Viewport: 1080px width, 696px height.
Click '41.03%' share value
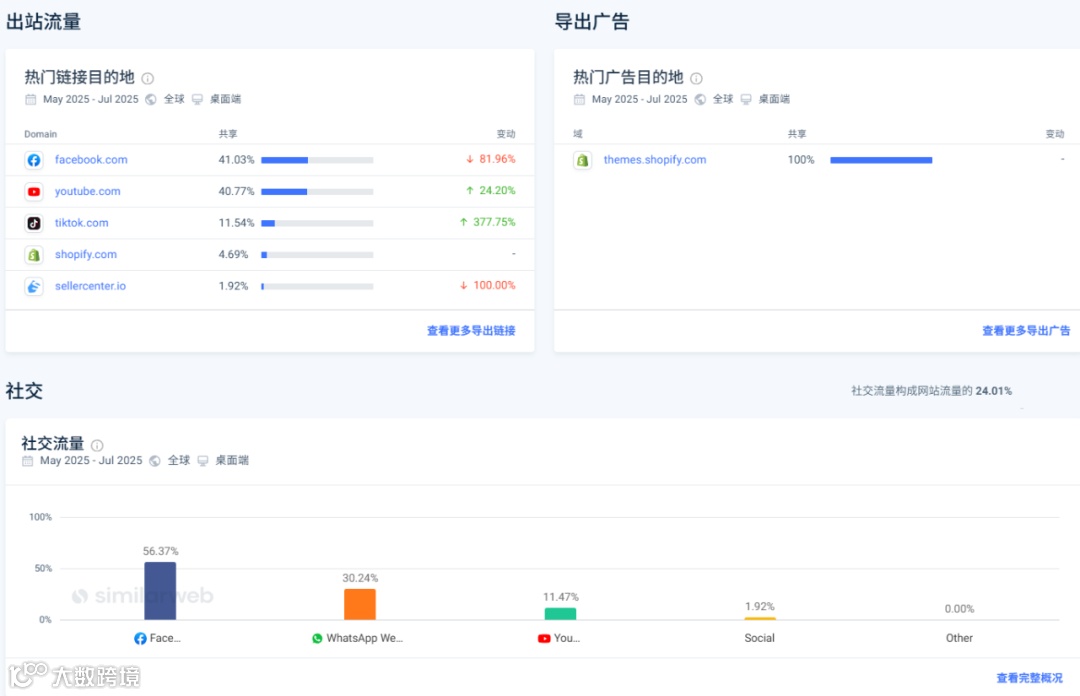click(236, 160)
